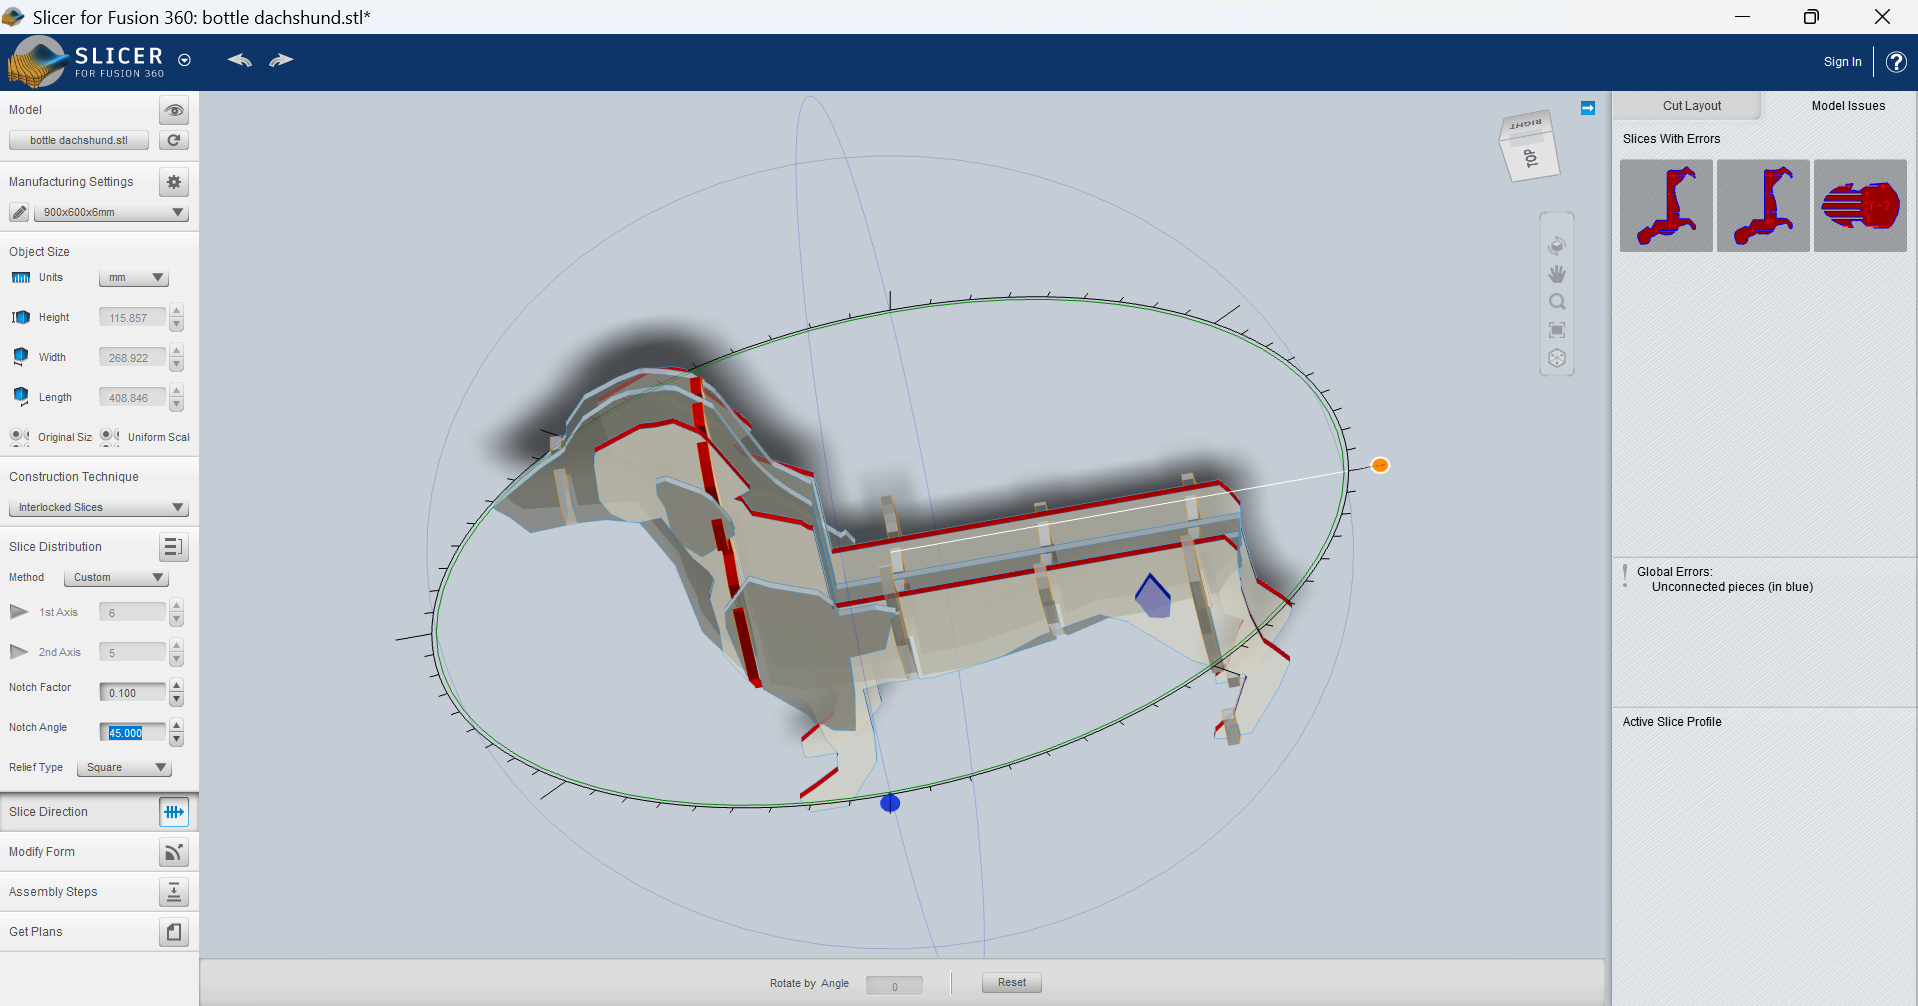
Task: Click the Fit to View icon
Action: (x=1557, y=330)
